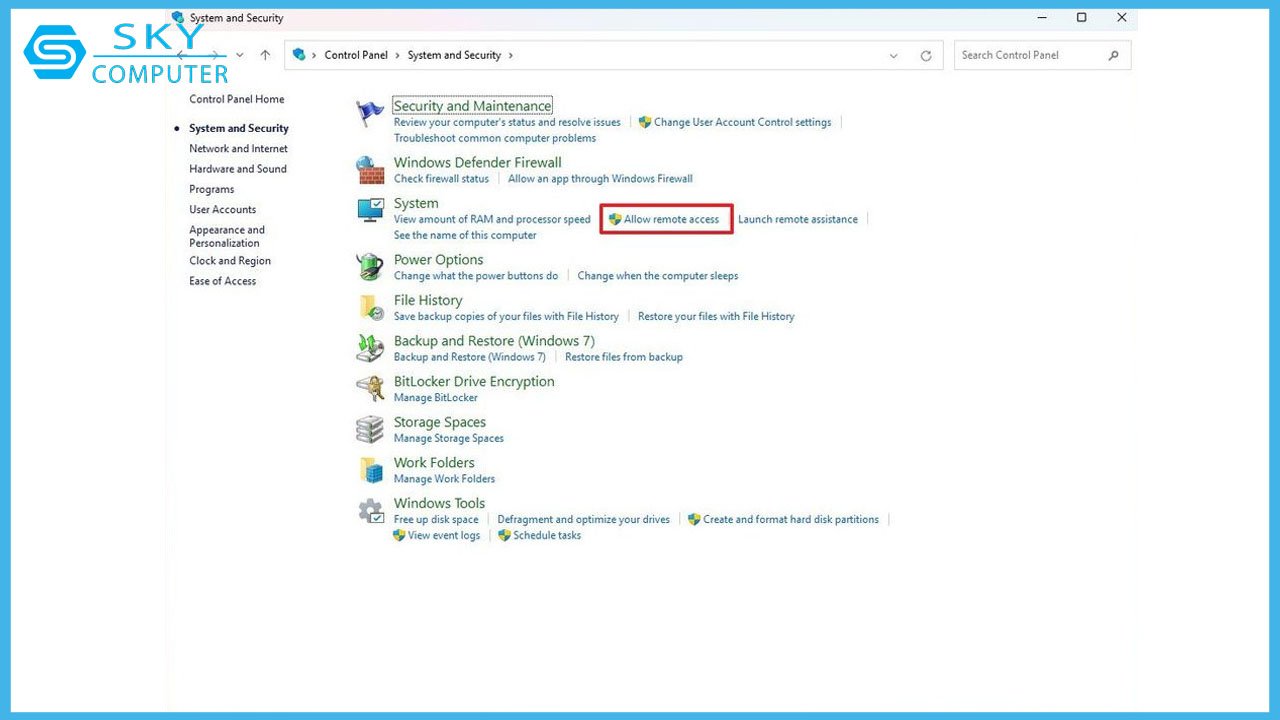Open Windows Tools heading
Viewport: 1280px width, 720px height.
pyautogui.click(x=439, y=503)
